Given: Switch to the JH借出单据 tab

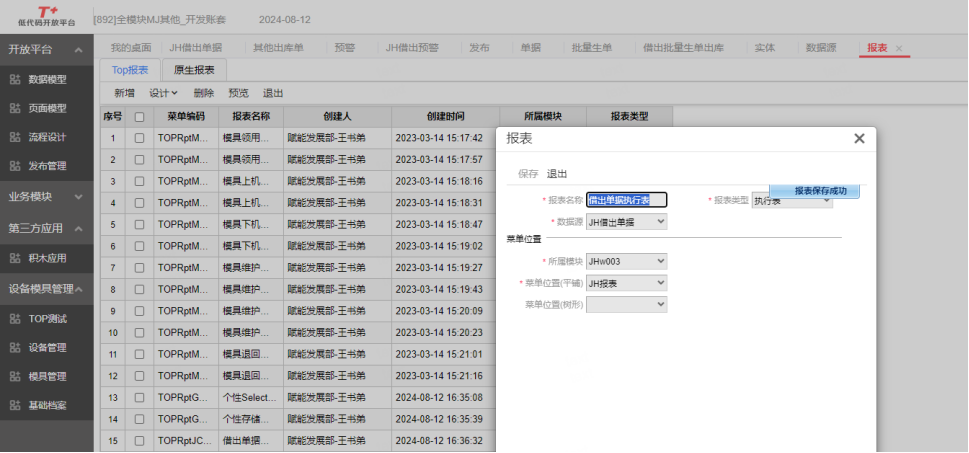Looking at the screenshot, I should point(196,48).
